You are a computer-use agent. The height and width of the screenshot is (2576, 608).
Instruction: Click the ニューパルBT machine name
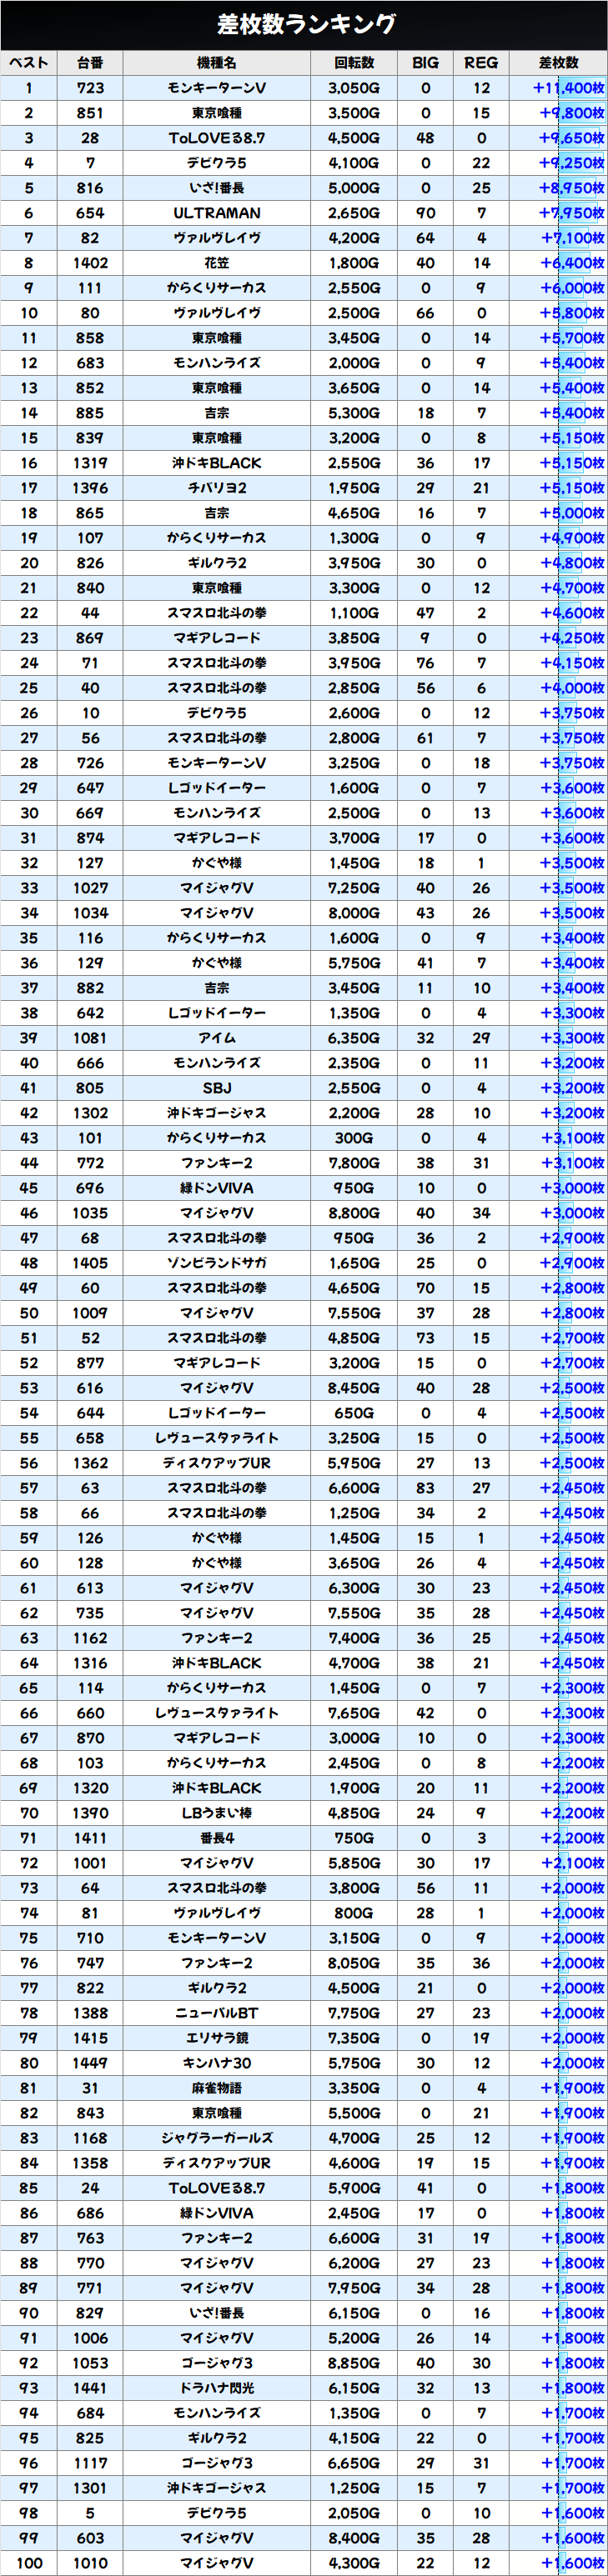pos(216,2013)
